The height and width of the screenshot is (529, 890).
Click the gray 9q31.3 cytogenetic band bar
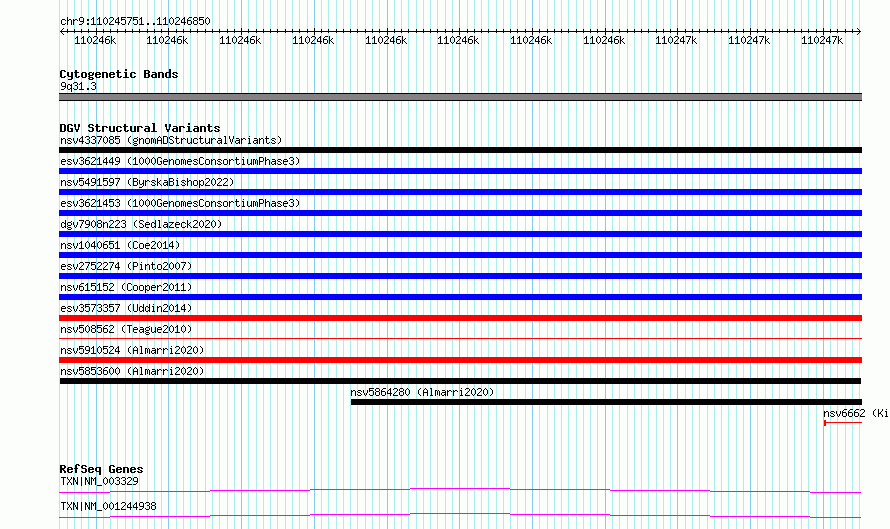tap(460, 97)
